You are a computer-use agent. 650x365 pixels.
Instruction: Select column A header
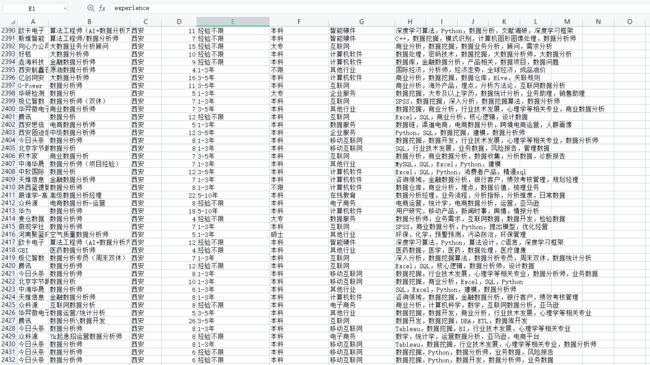[x=33, y=22]
